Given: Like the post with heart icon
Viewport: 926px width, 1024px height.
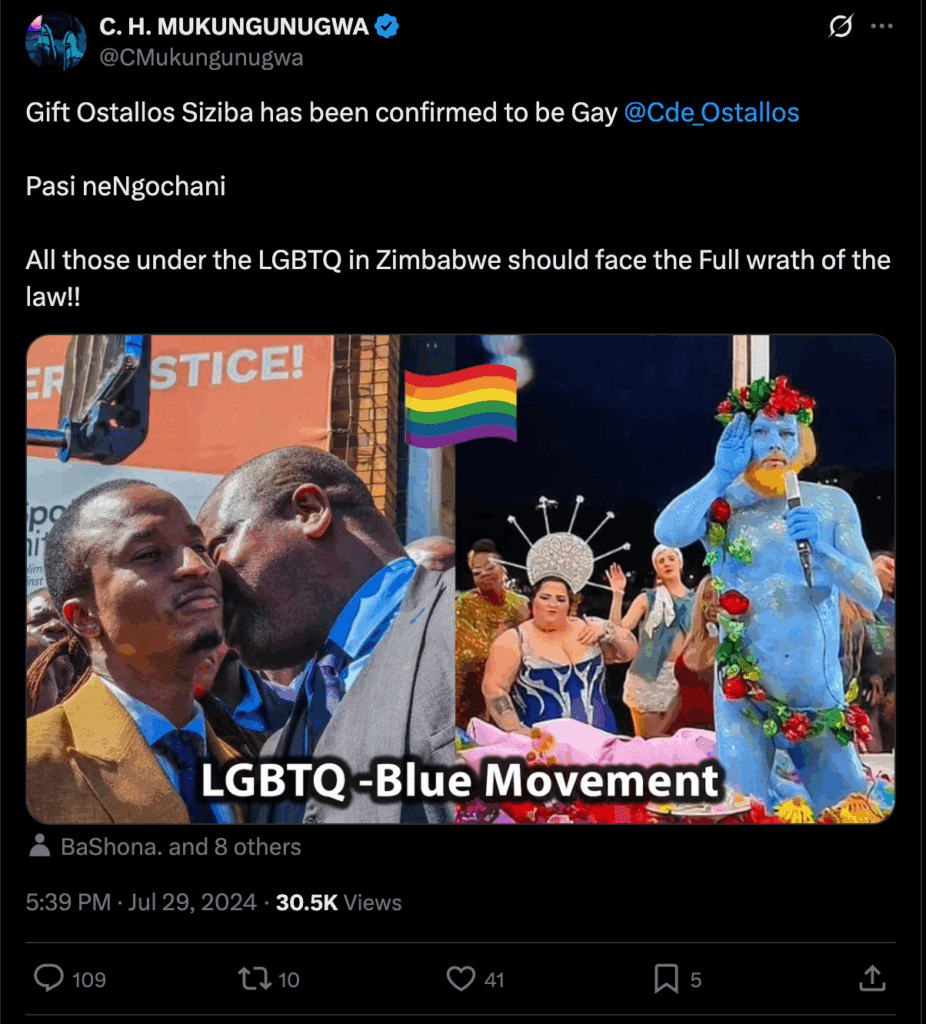Looking at the screenshot, I should (460, 978).
